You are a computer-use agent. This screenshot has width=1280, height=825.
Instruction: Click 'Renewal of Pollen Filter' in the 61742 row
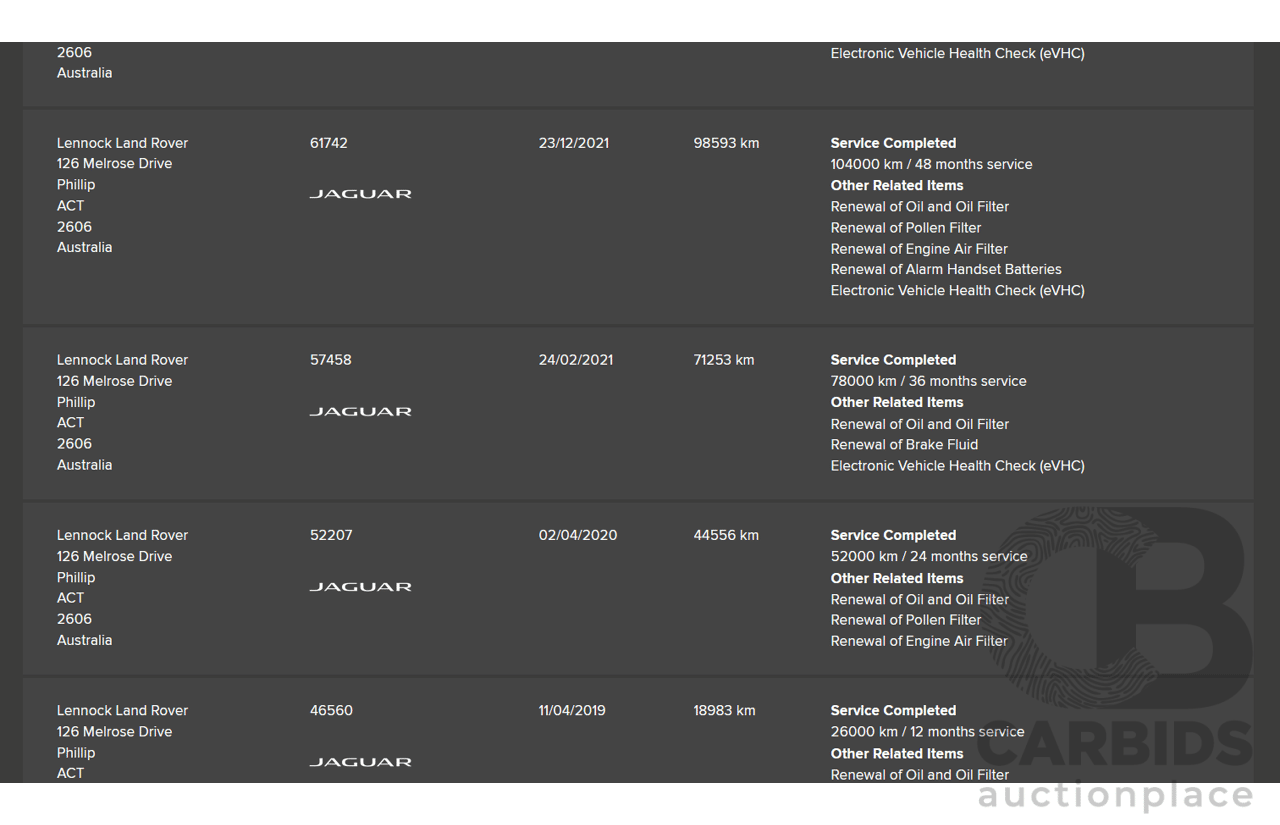(x=906, y=227)
